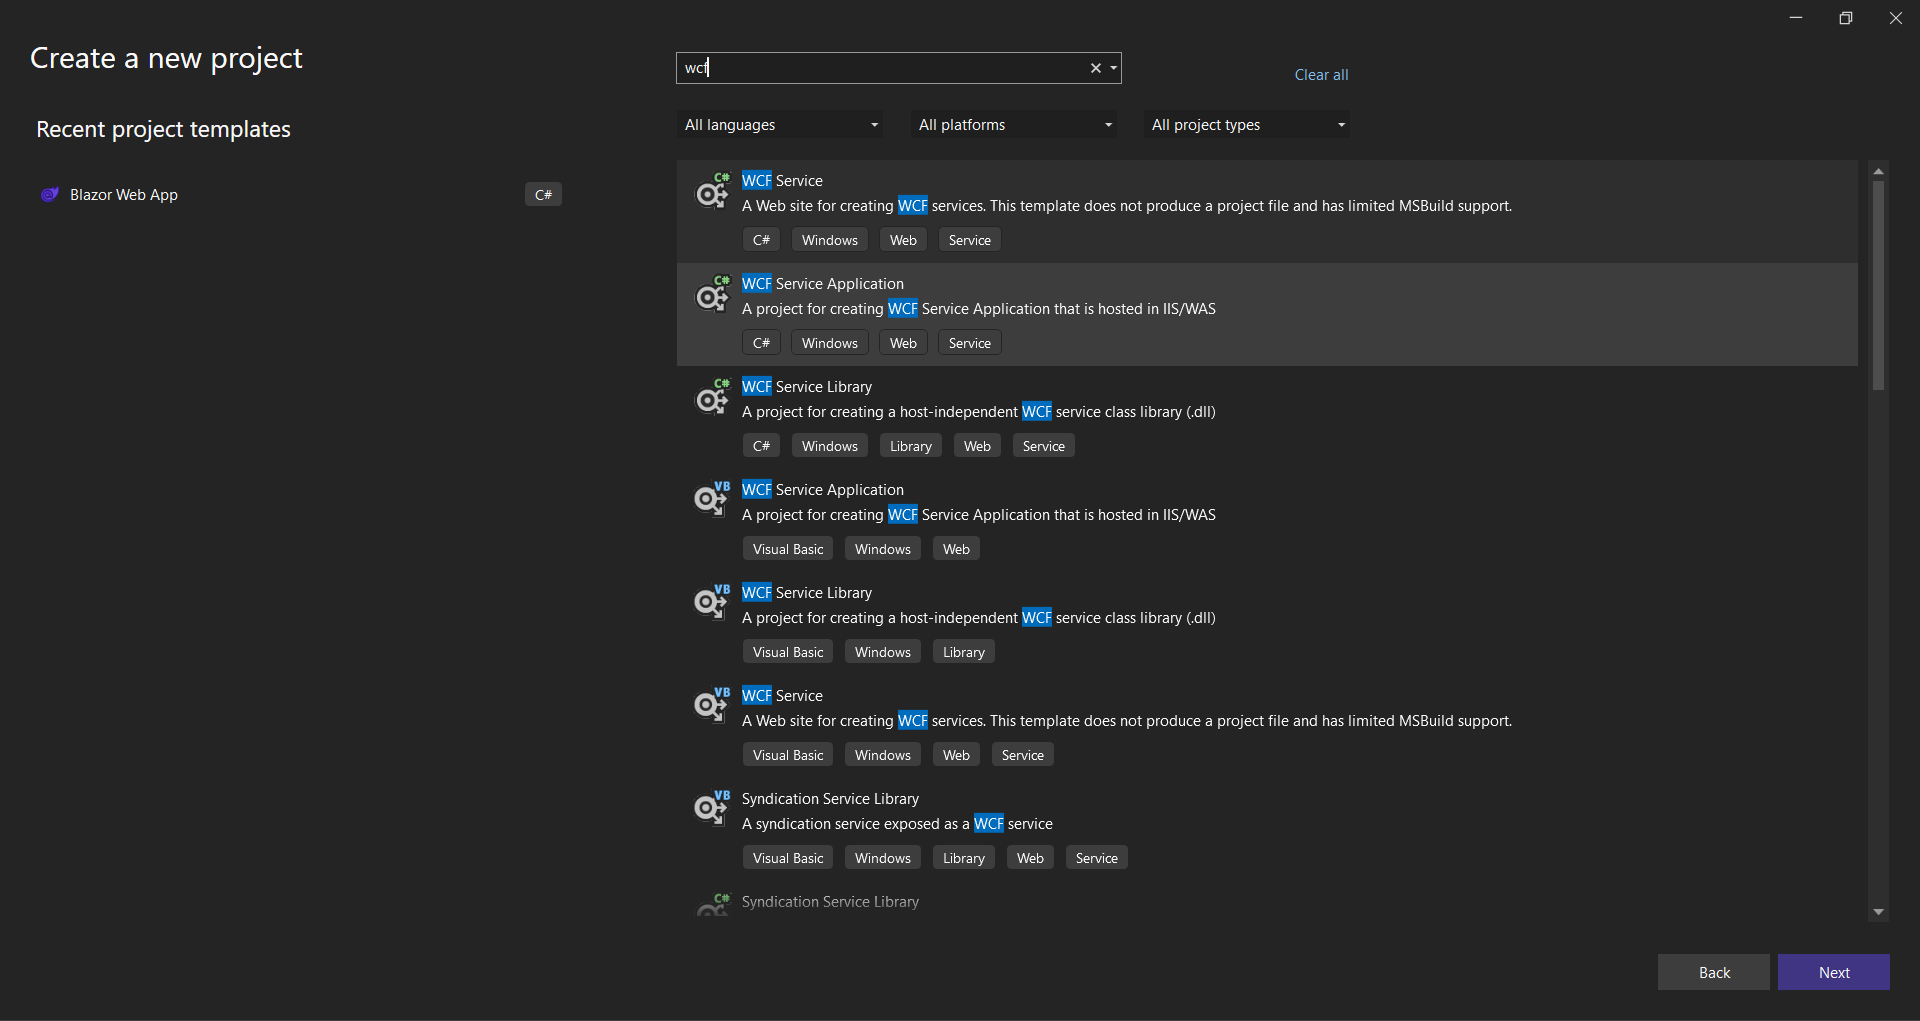Image resolution: width=1920 pixels, height=1021 pixels.
Task: Click the Web tag under C# WCF Service Library
Action: coord(977,446)
